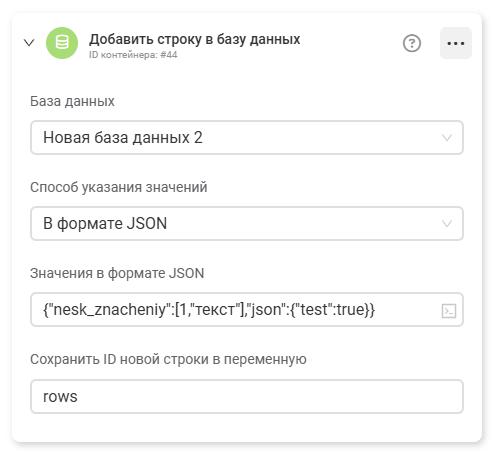Open help via the question mark icon
Screen dimensions: 493x458
(x=412, y=43)
